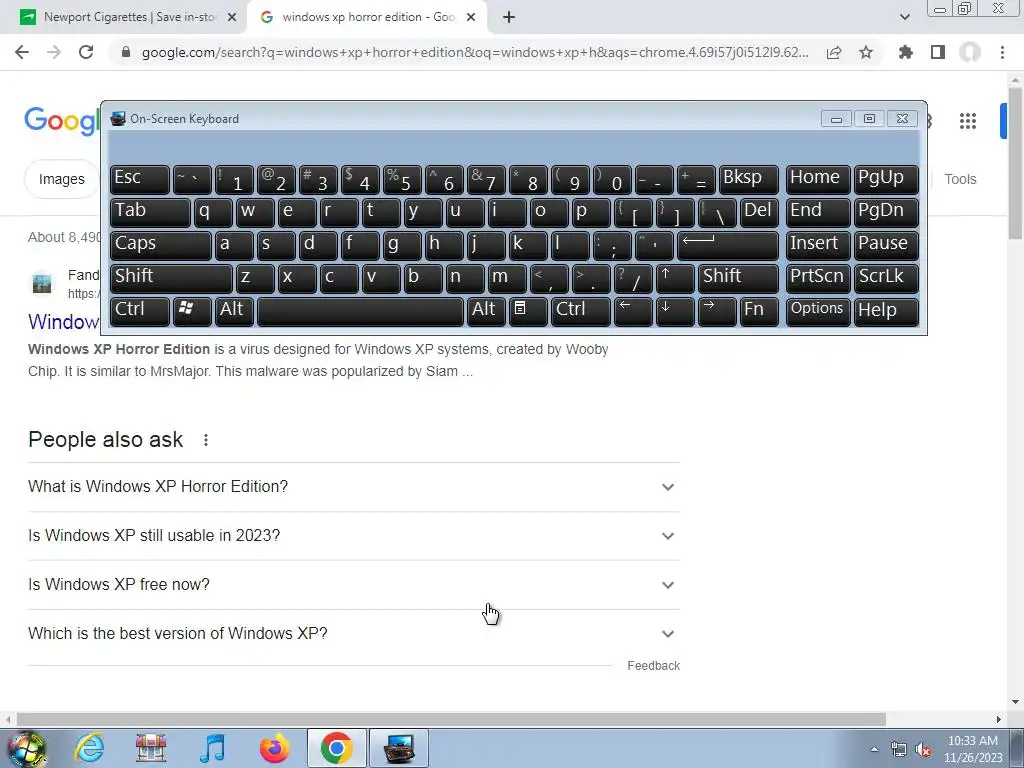Image resolution: width=1024 pixels, height=768 pixels.
Task: Open the tab search dropdown arrow
Action: [x=904, y=17]
